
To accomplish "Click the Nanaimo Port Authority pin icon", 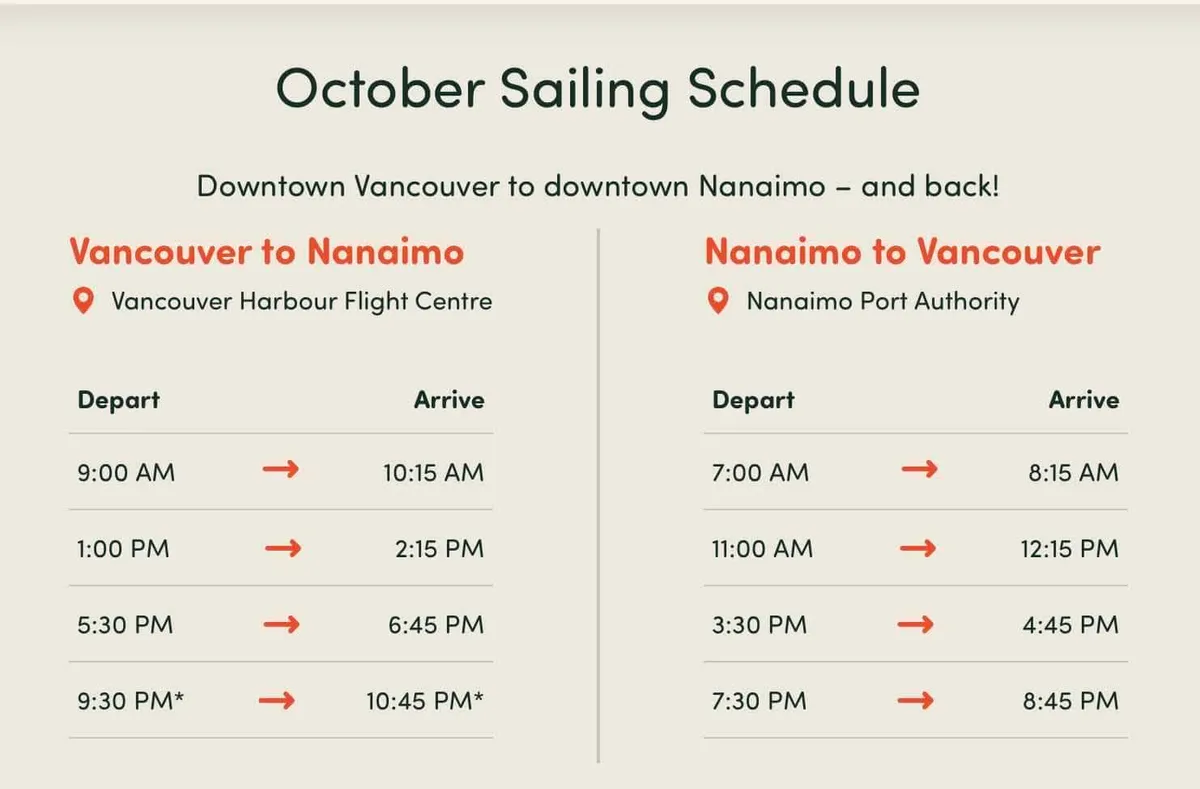I will [x=717, y=301].
